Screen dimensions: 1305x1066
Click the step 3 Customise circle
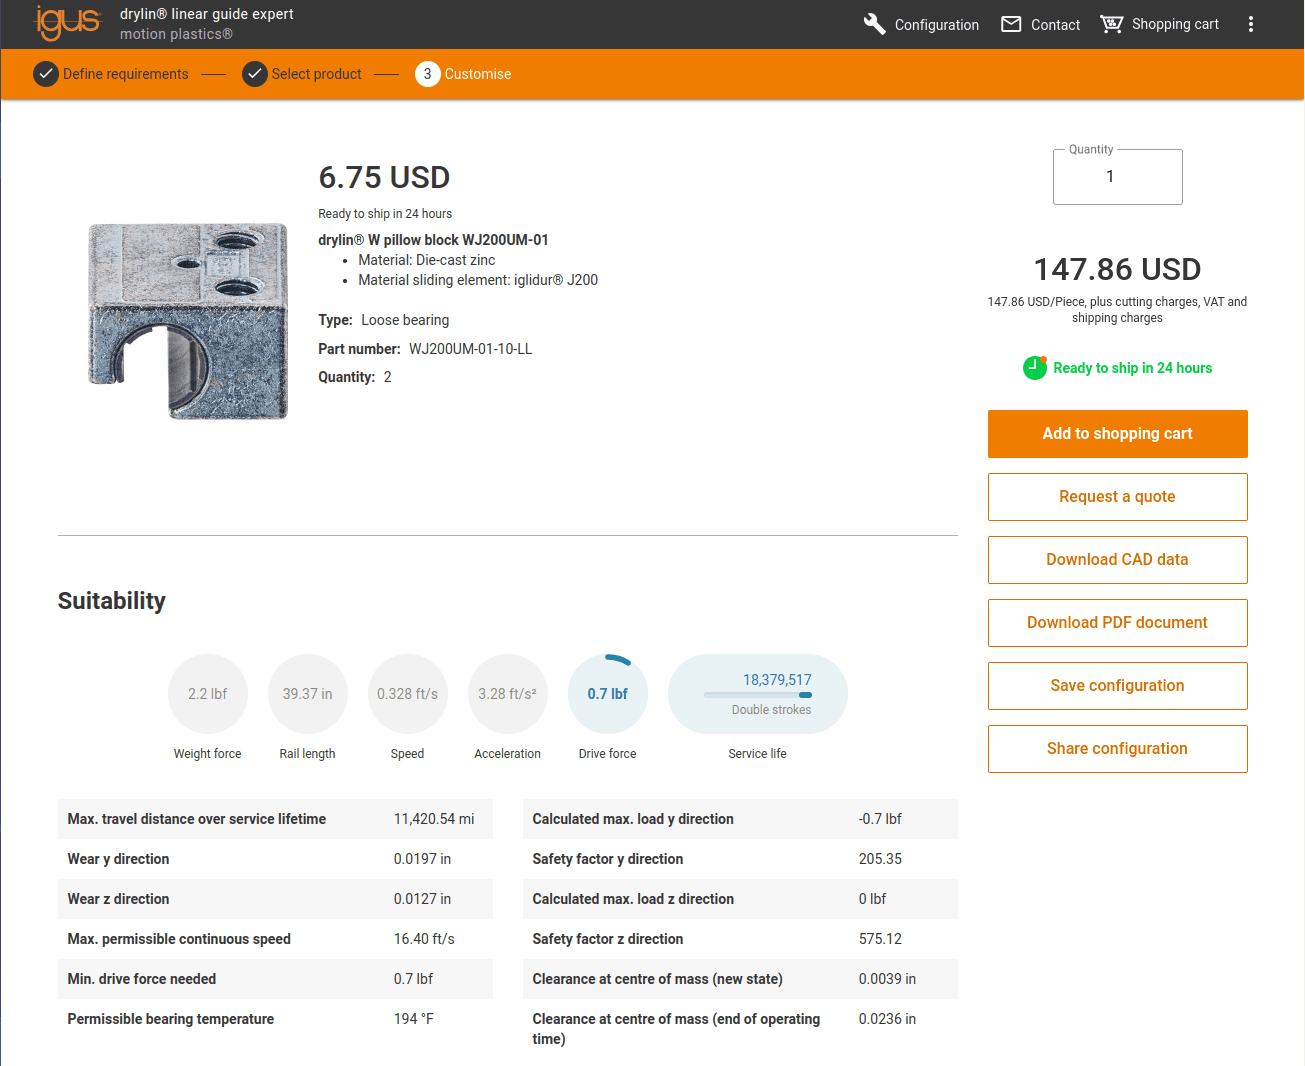(x=428, y=74)
